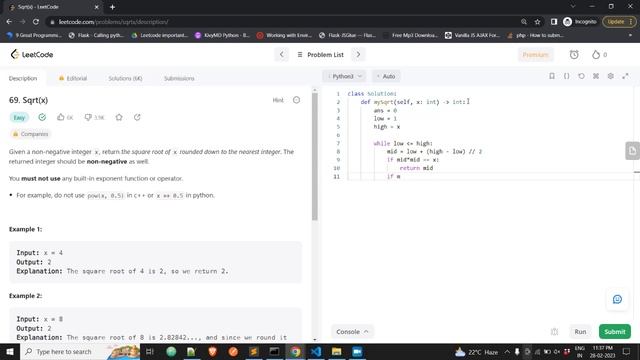Open the editor settings gear
The height and width of the screenshot is (360, 640).
tap(611, 76)
